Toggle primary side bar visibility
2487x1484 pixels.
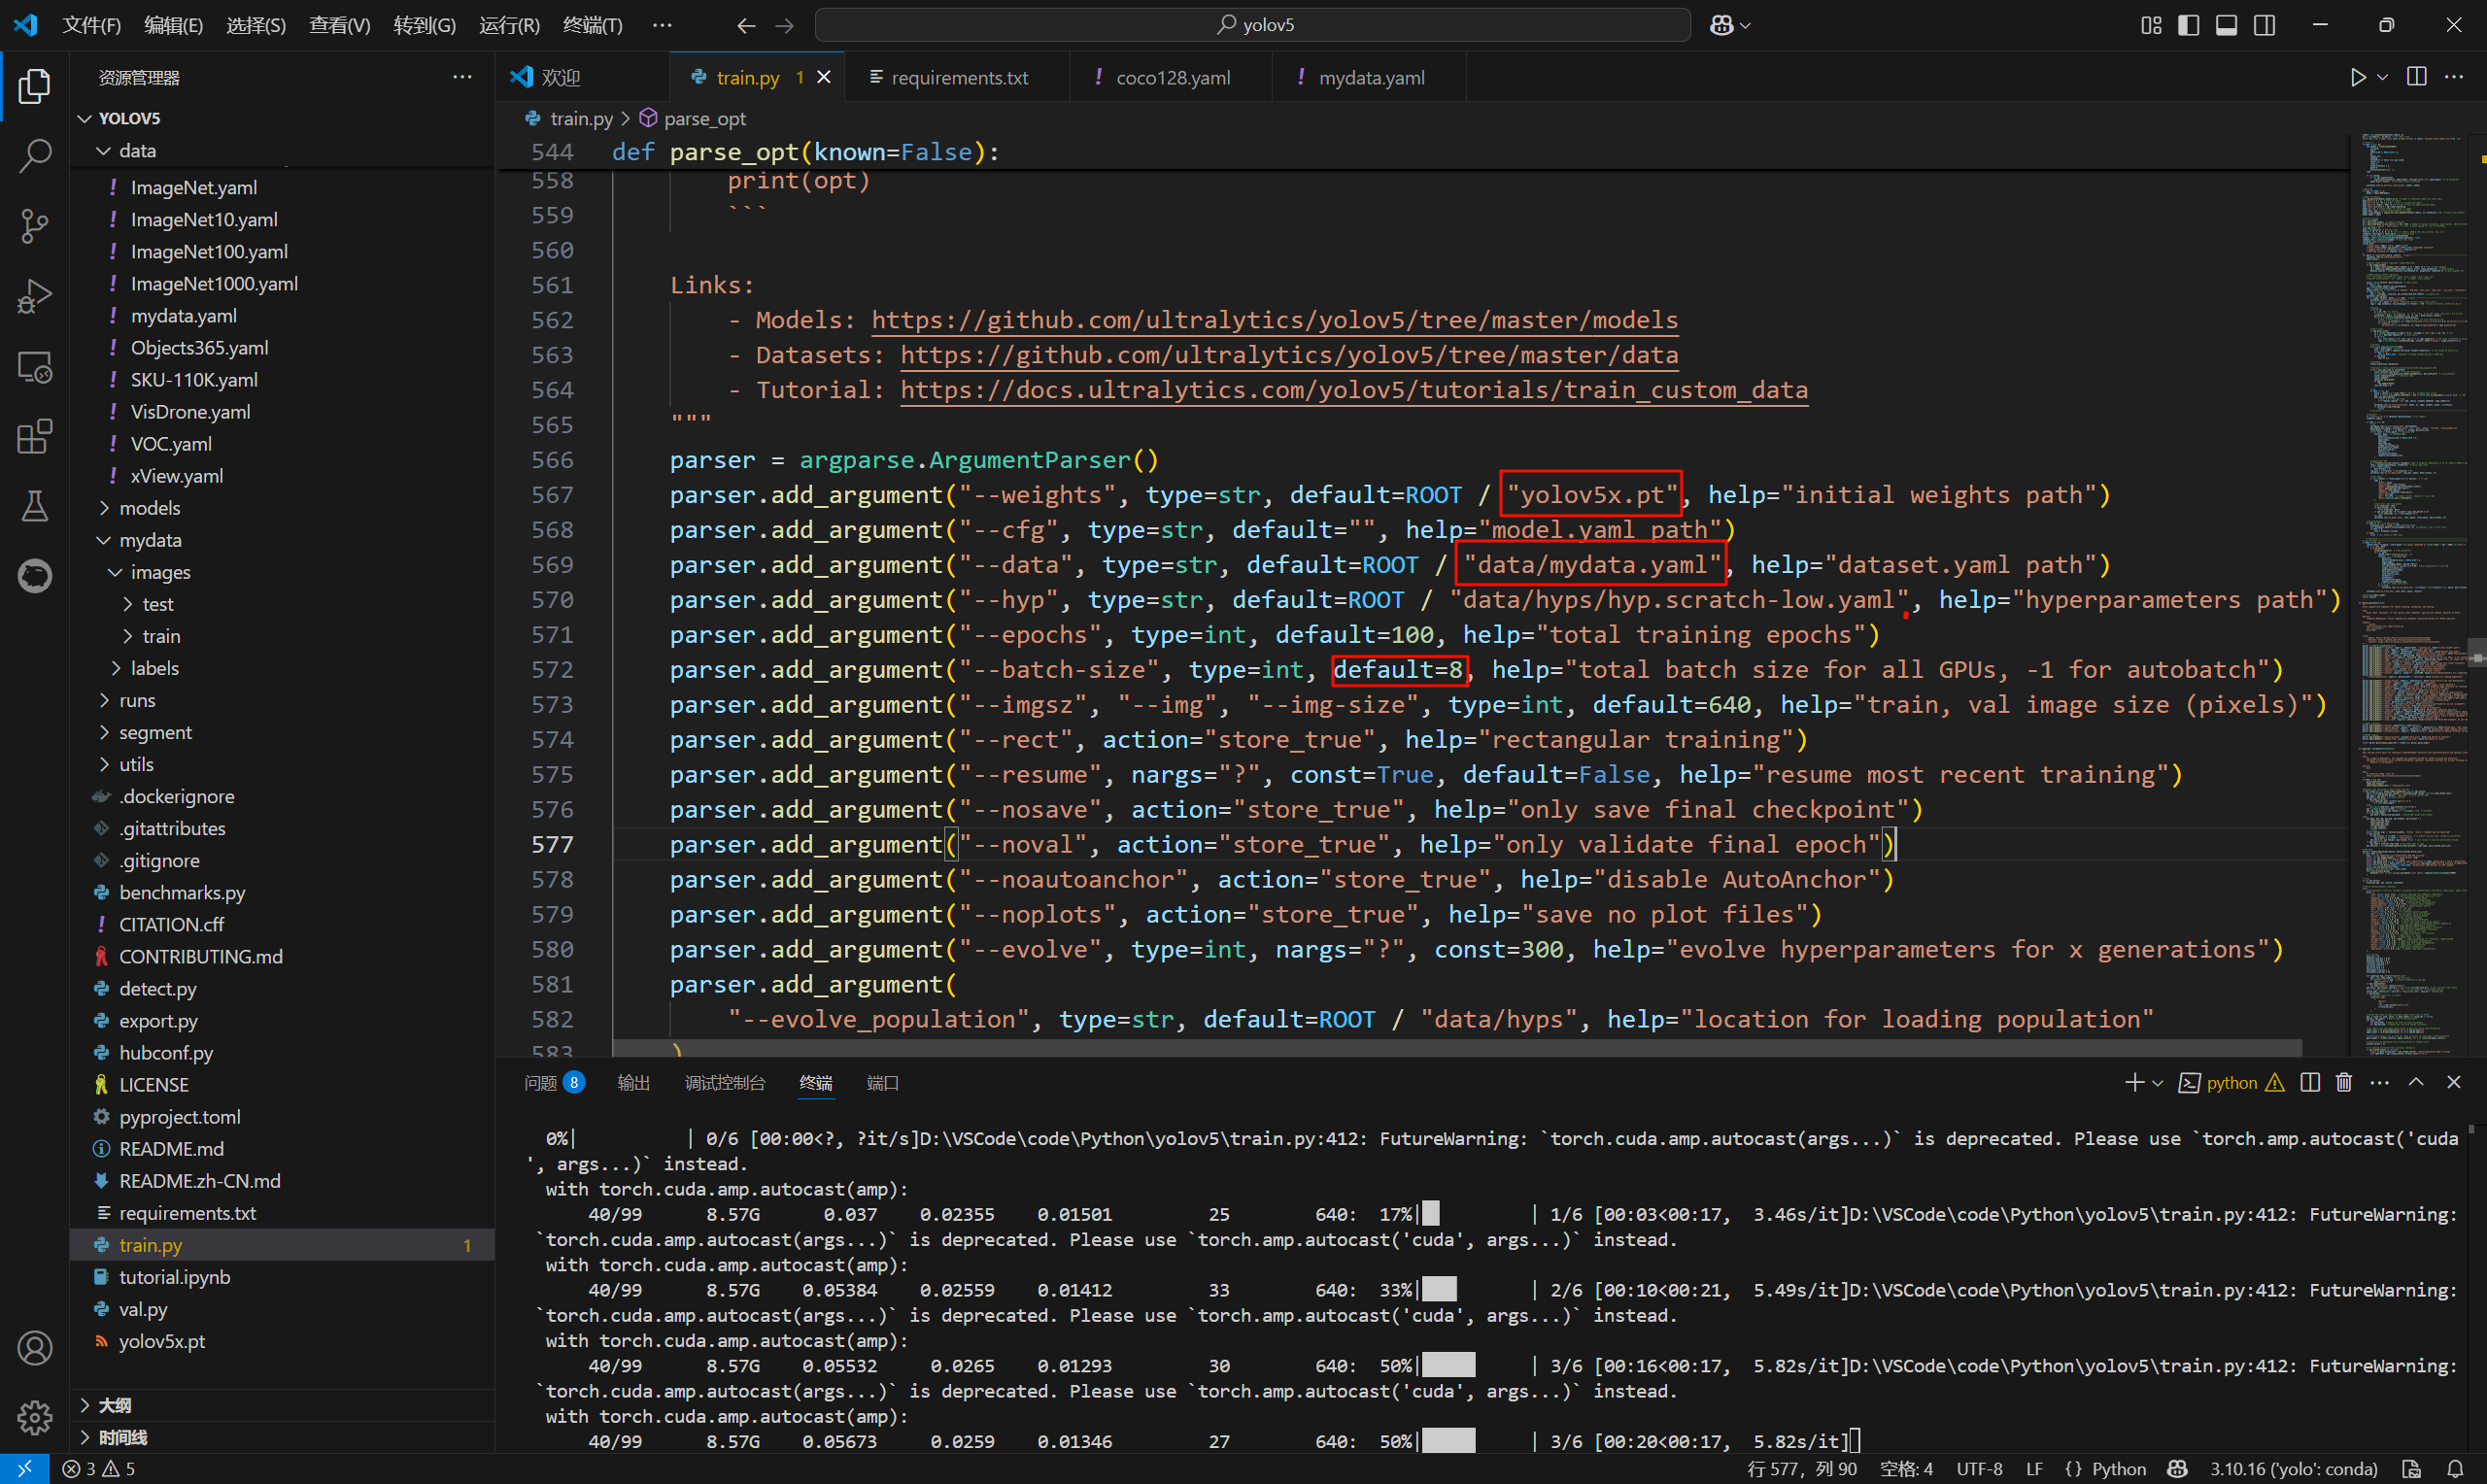2188,25
